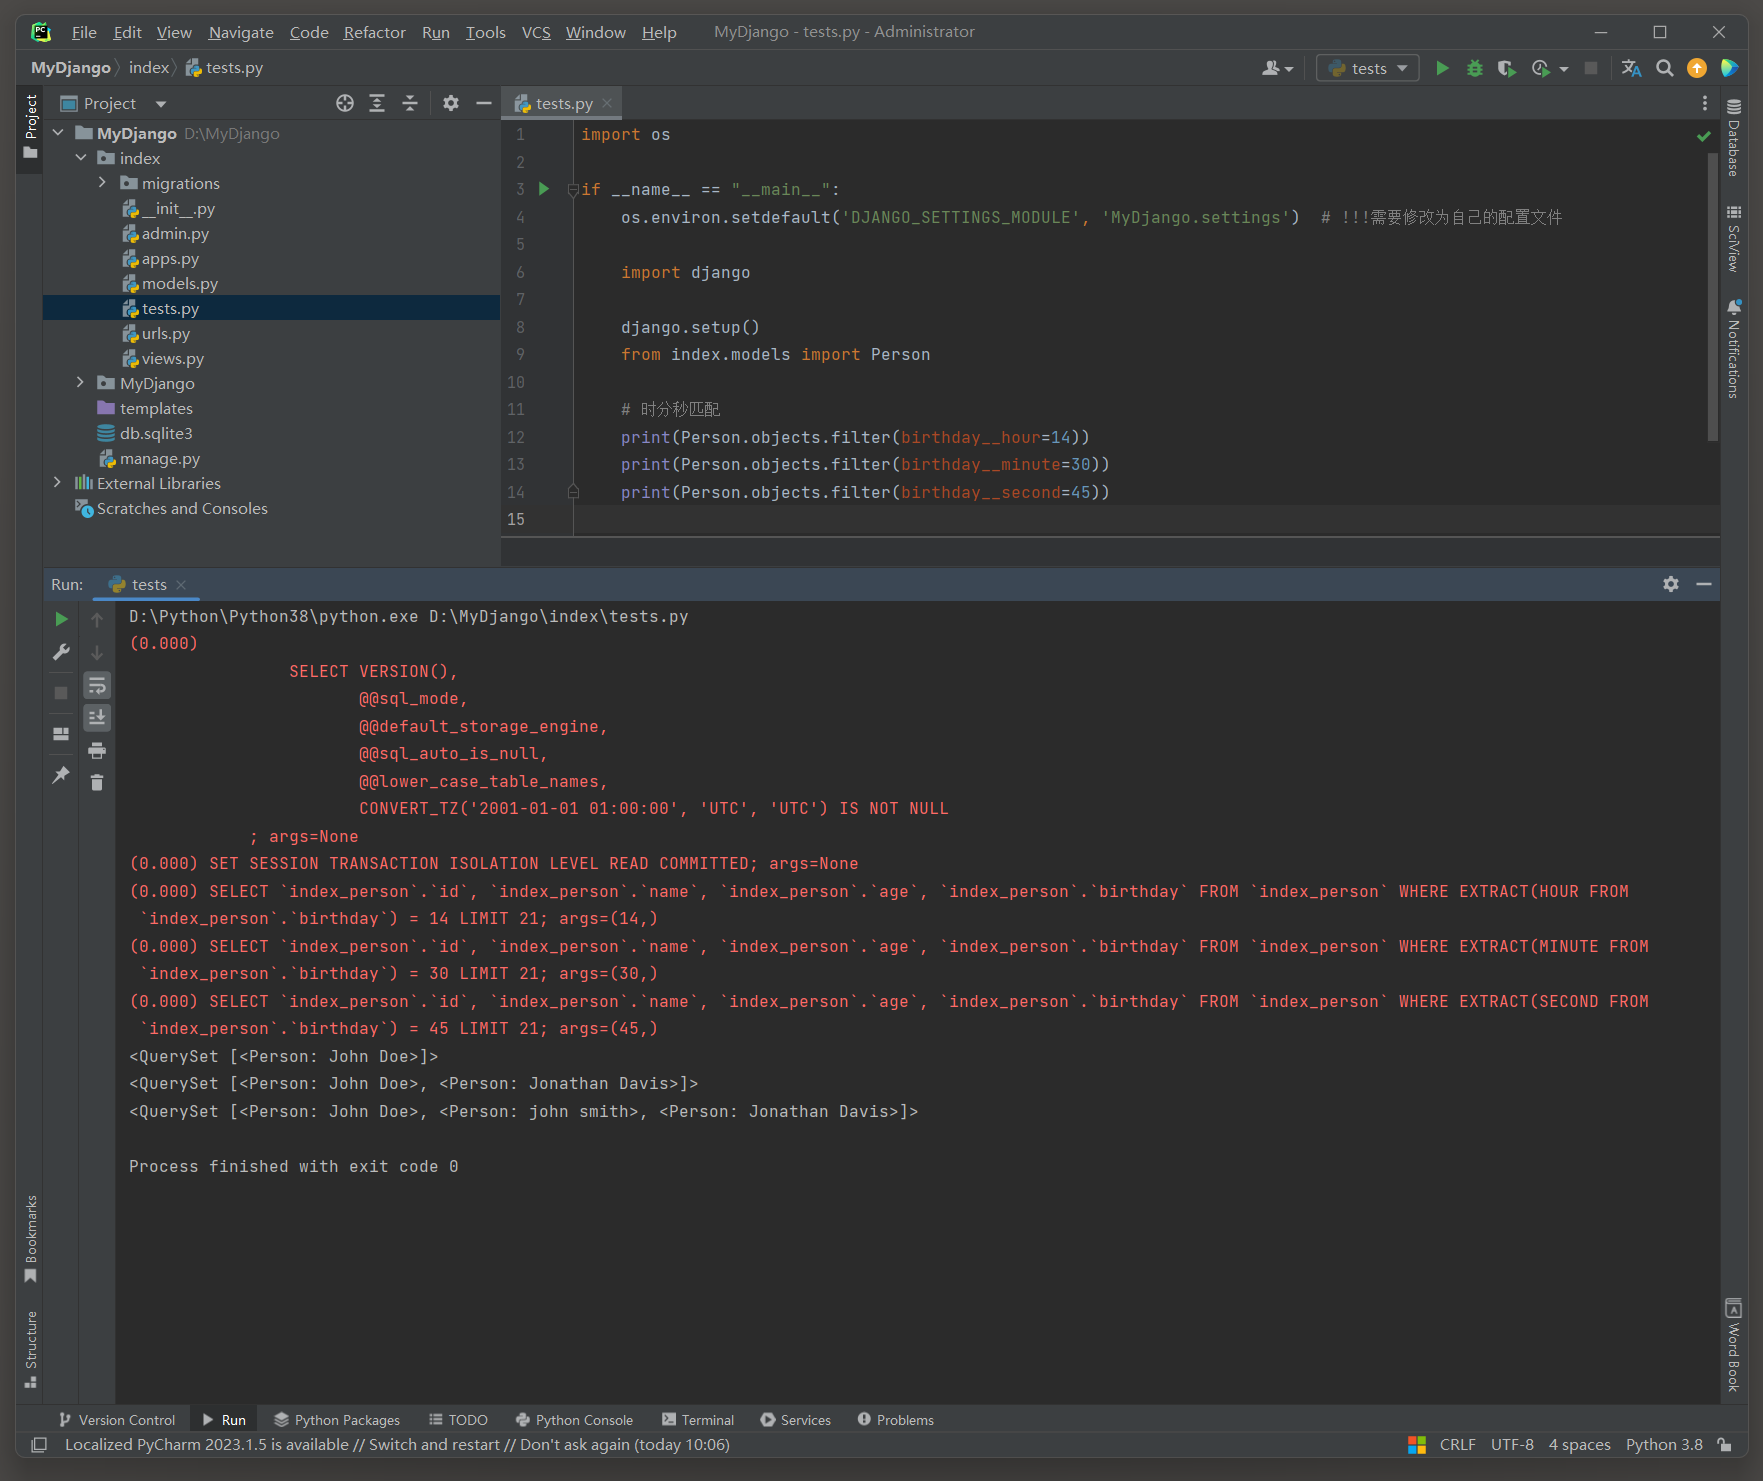Image resolution: width=1763 pixels, height=1481 pixels.
Task: Open Project panel settings gear
Action: click(451, 103)
